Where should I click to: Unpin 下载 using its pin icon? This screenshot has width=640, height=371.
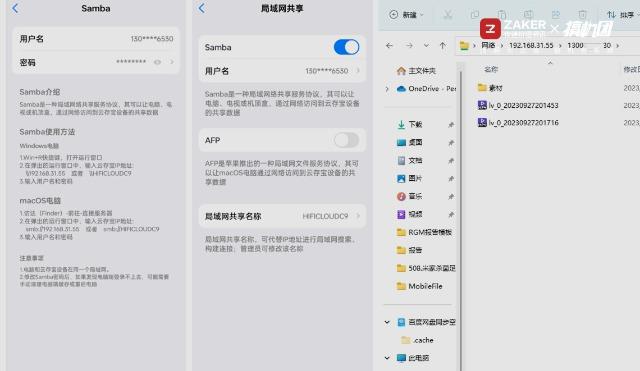pyautogui.click(x=451, y=125)
